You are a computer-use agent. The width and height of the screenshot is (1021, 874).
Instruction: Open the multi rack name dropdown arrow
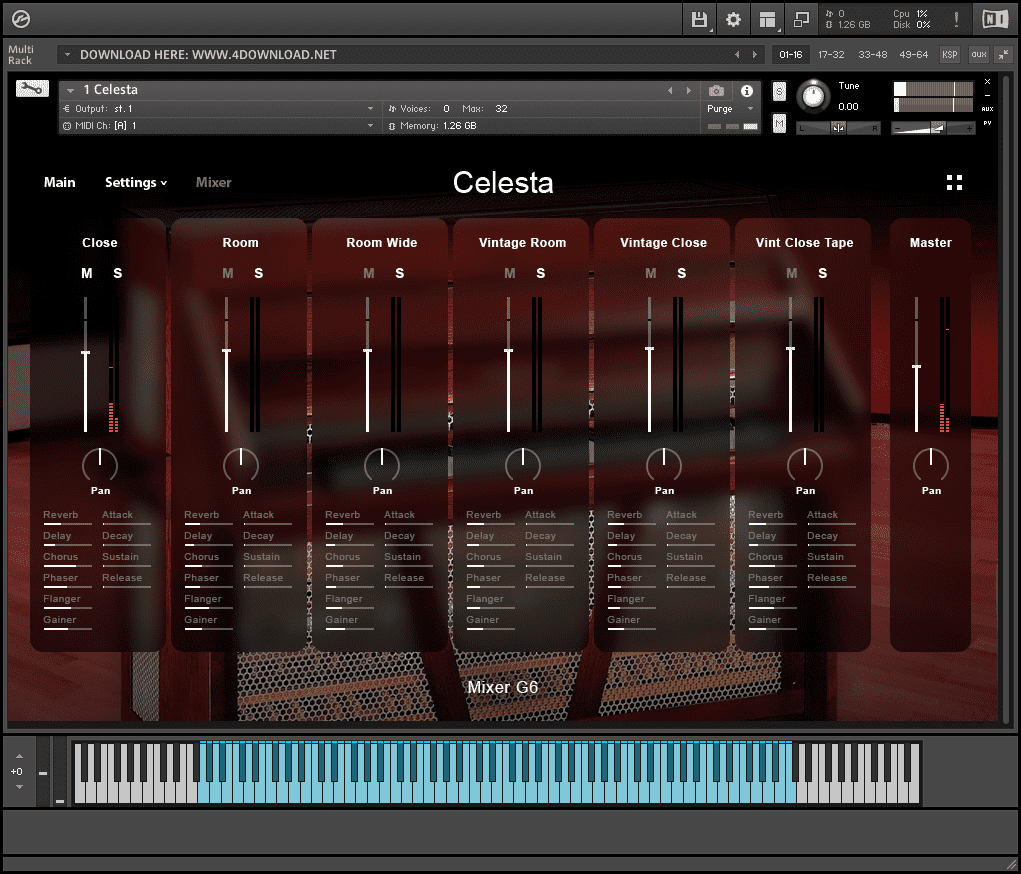pyautogui.click(x=67, y=55)
